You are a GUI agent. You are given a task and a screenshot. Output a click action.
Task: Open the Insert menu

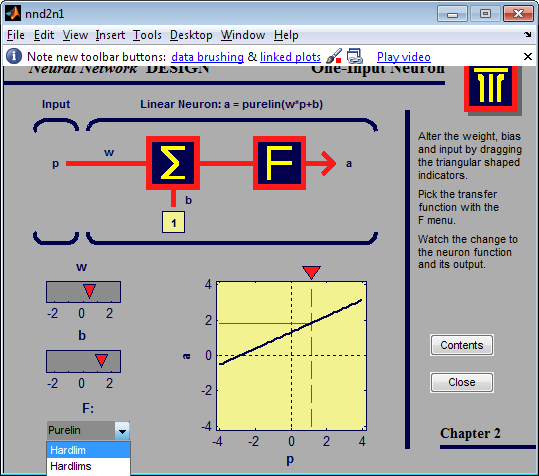pyautogui.click(x=110, y=35)
